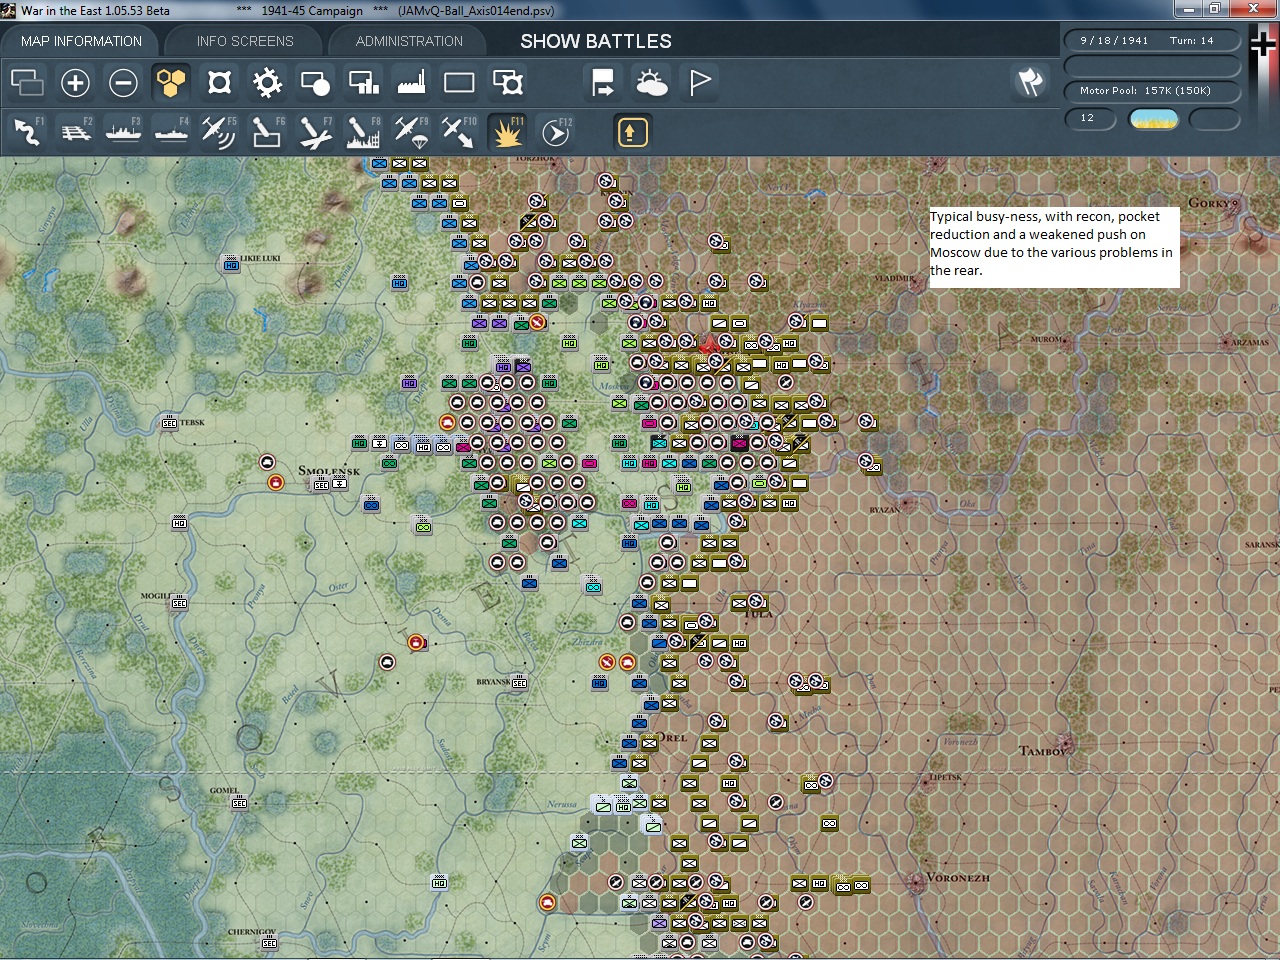Select the SEC unit at Gomel
This screenshot has width=1280, height=960.
click(239, 803)
